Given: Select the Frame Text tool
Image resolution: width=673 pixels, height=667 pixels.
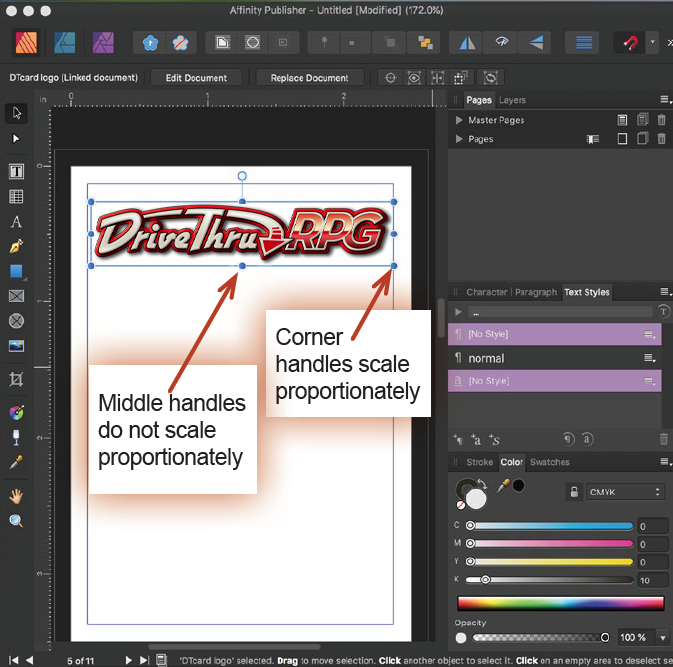Looking at the screenshot, I should (16, 171).
